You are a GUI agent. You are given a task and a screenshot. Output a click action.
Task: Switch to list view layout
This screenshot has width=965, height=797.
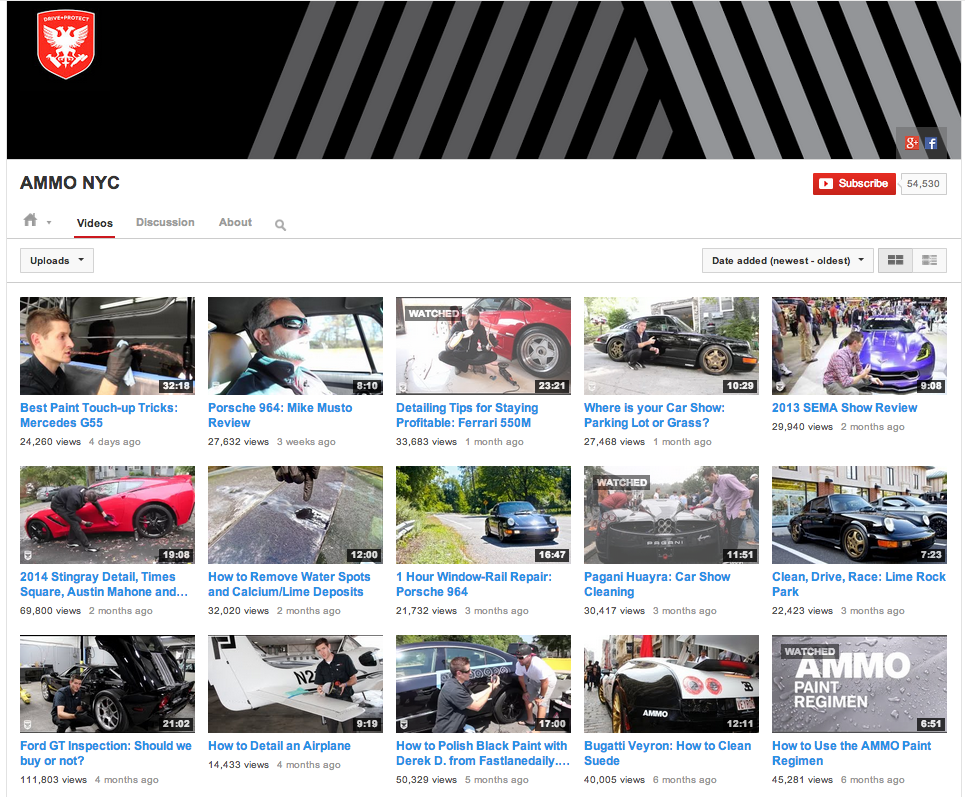pos(929,260)
